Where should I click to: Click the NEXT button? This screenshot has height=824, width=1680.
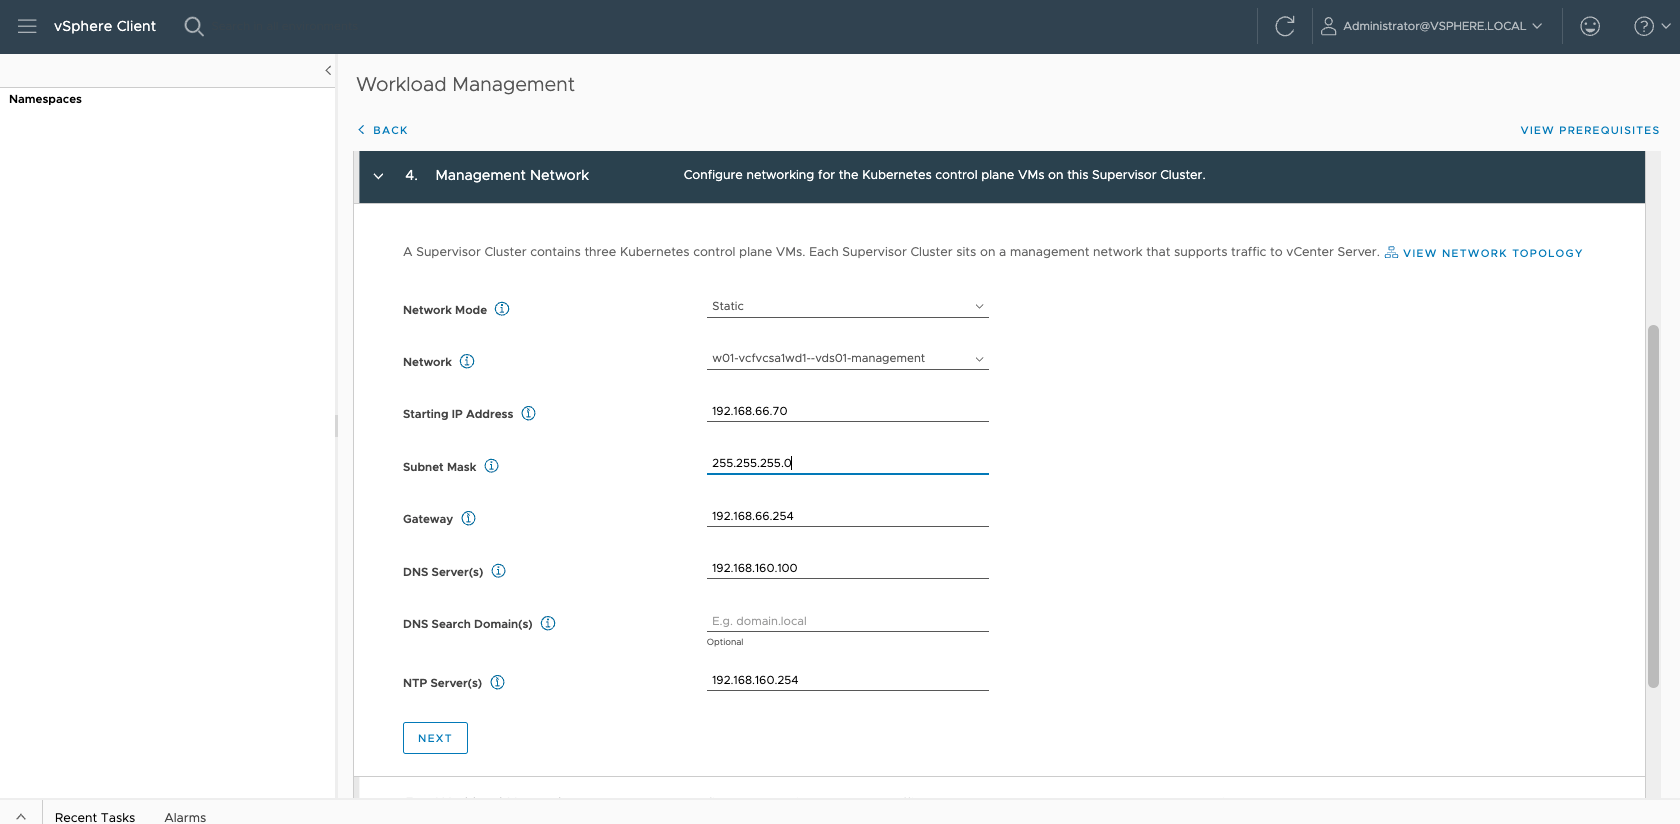tap(435, 738)
